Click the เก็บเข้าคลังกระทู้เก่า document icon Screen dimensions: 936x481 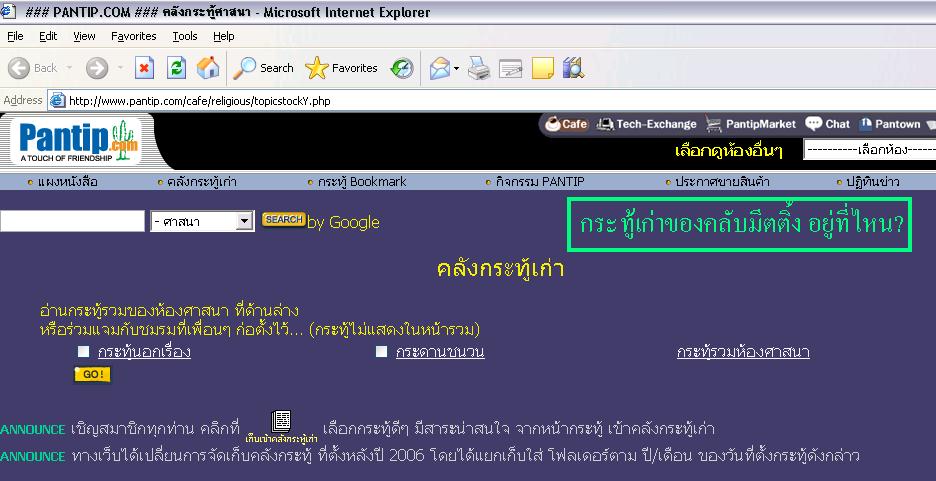(281, 423)
